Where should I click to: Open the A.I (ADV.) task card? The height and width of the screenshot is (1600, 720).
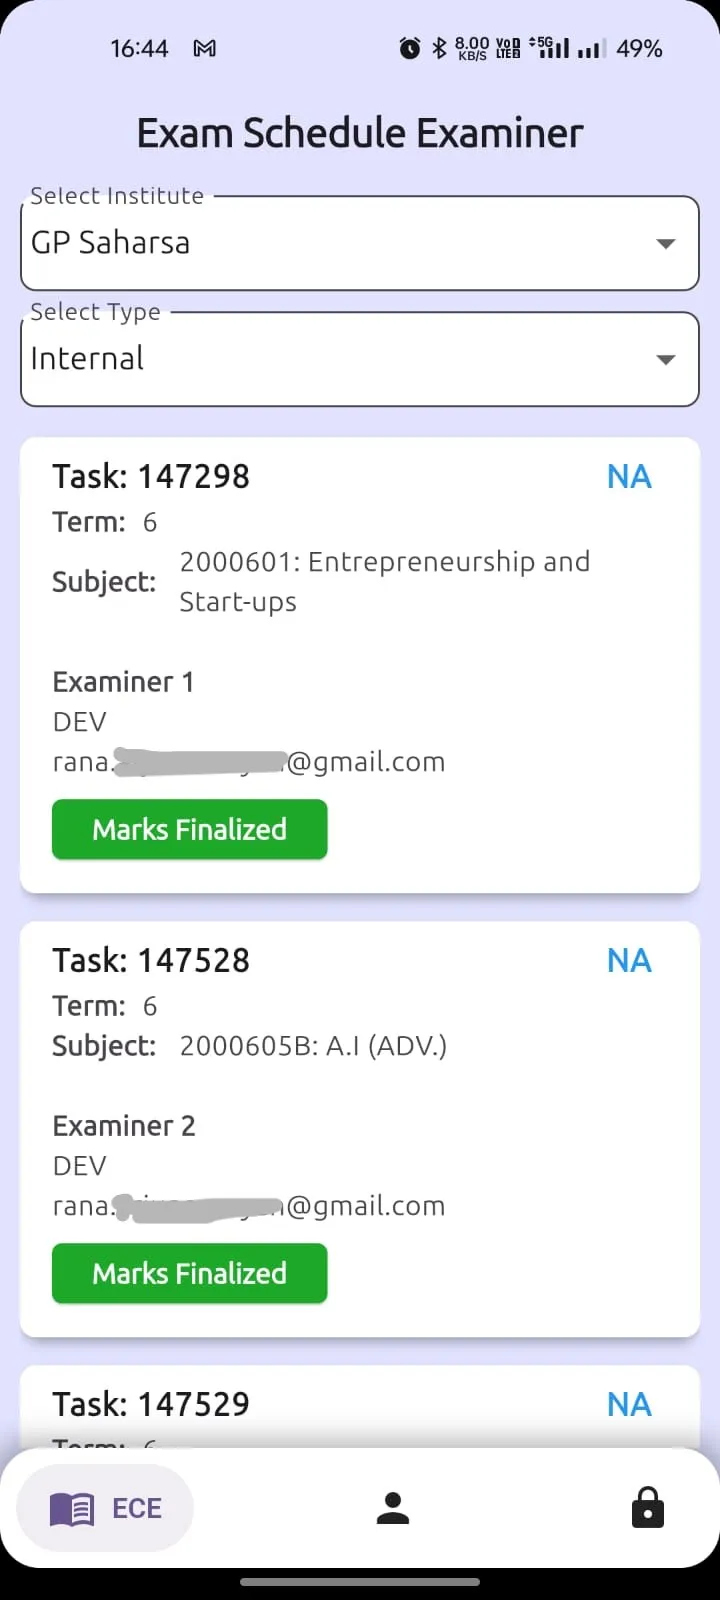pyautogui.click(x=360, y=1129)
